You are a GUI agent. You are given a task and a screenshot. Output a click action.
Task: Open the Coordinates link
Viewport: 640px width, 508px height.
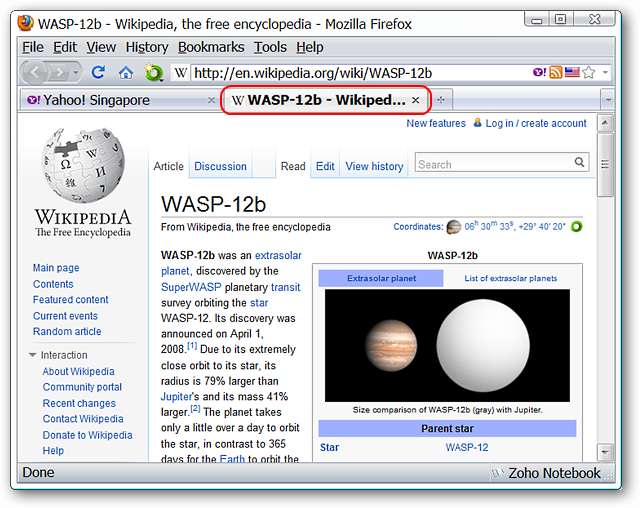[x=418, y=227]
